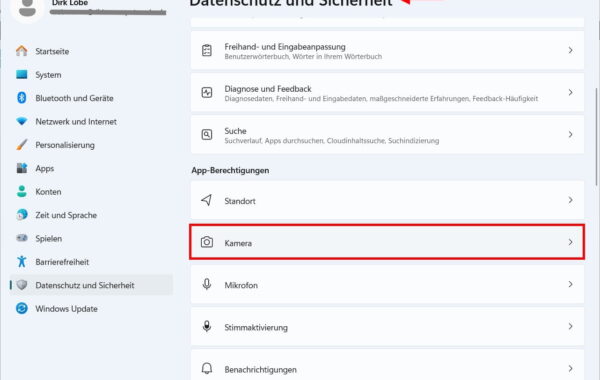
Task: Click the Datenschutz und Sicherheit shield icon
Action: [x=22, y=285]
